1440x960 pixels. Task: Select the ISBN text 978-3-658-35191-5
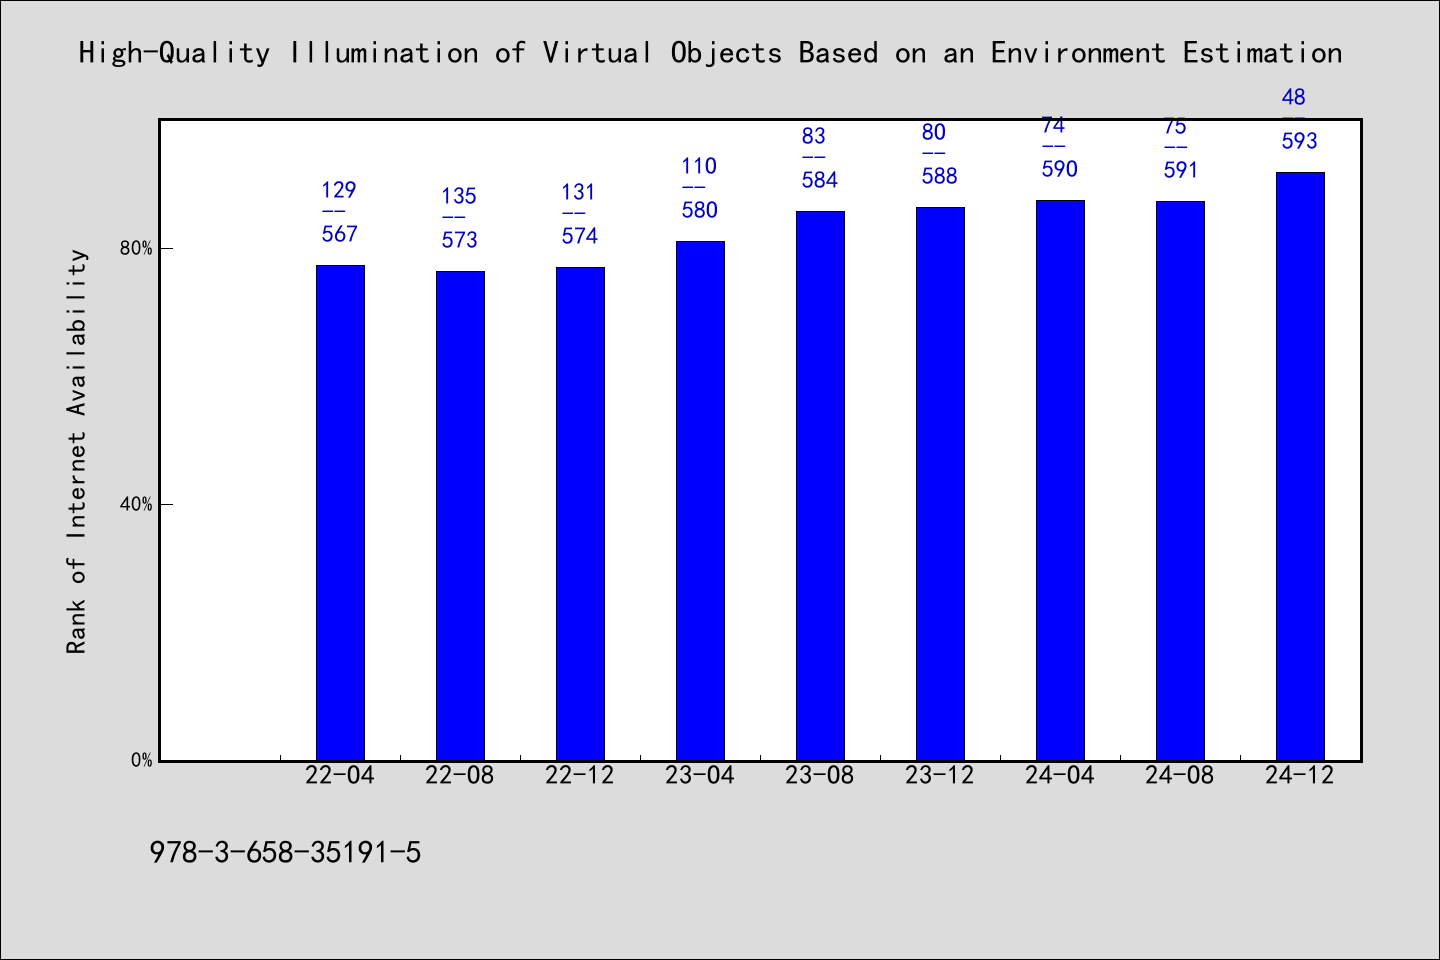coord(285,853)
